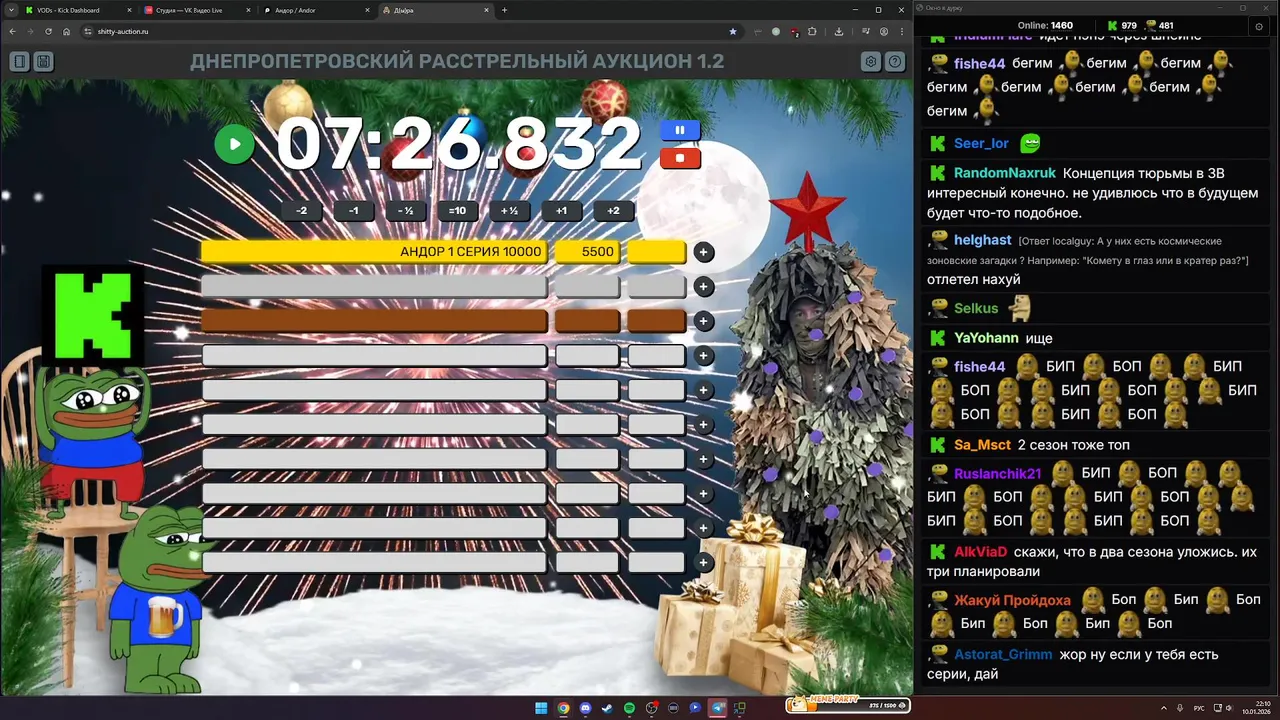
Task: Stop the timer with the red stop button
Action: pos(680,157)
